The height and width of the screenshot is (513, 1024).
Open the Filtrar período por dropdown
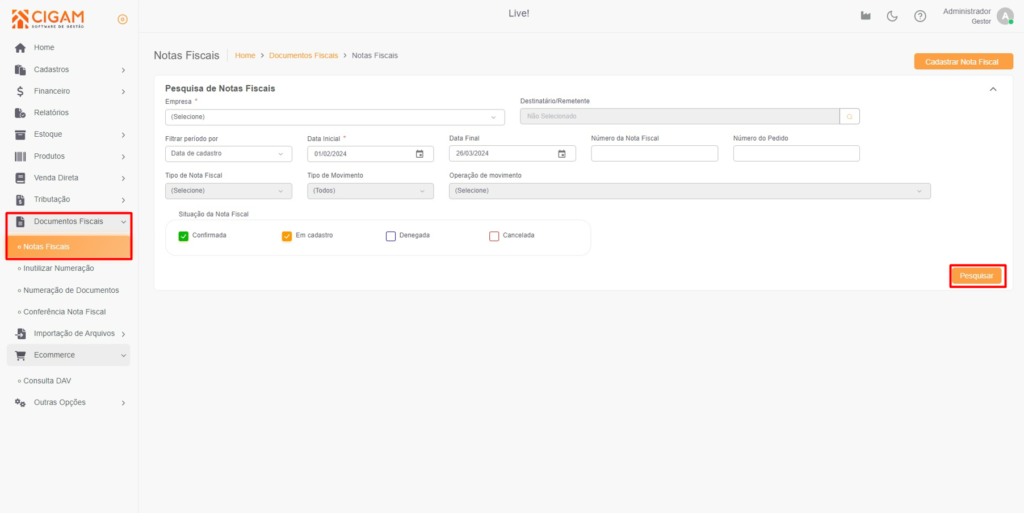229,153
